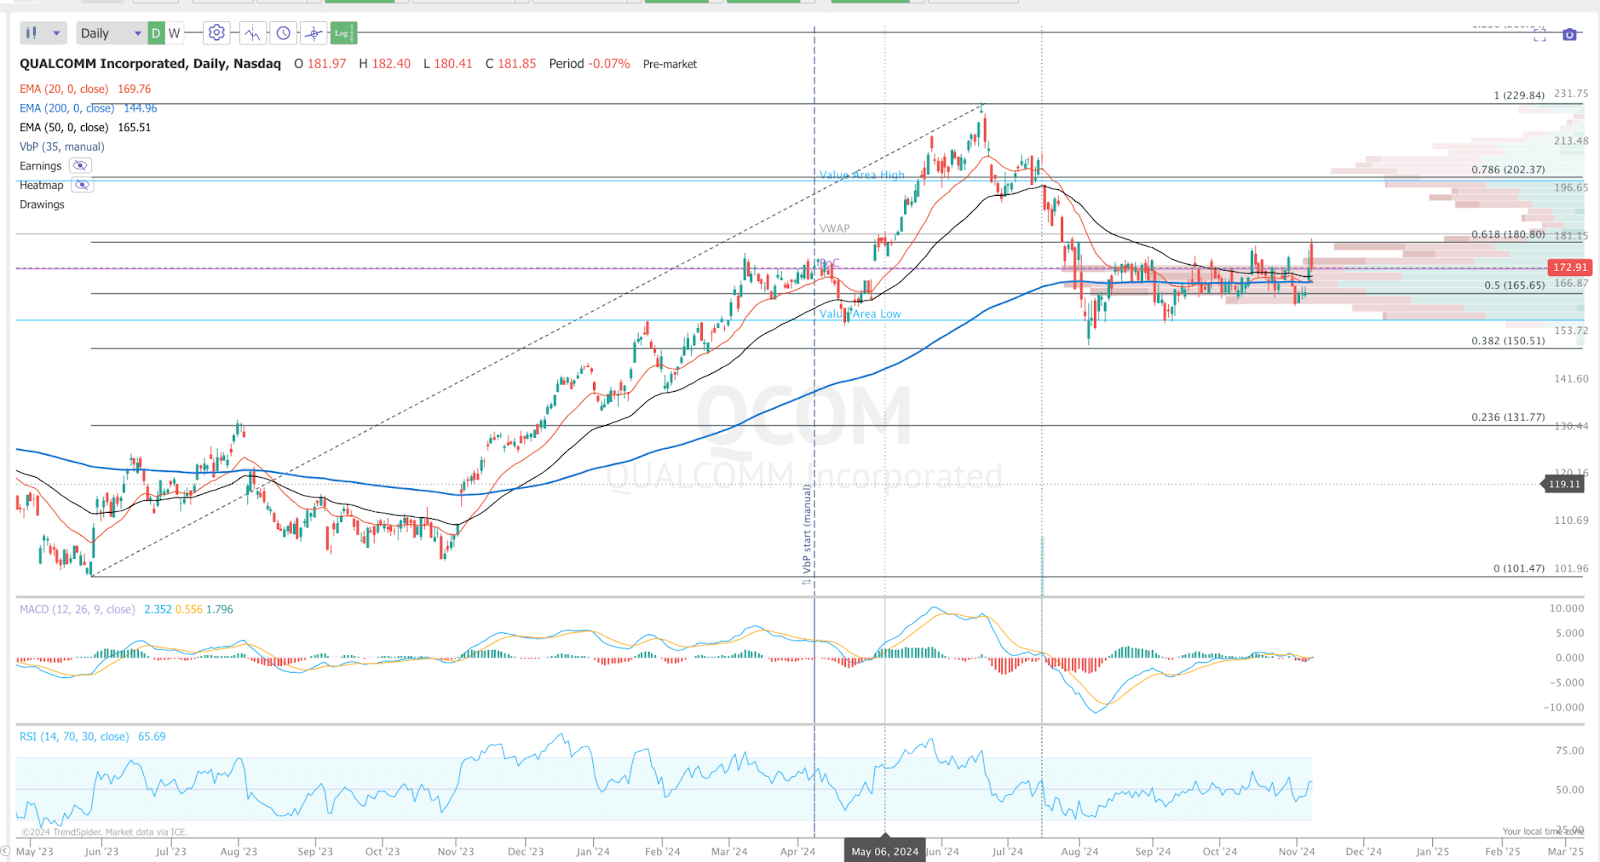Click the Jan '24 time axis label
The height and width of the screenshot is (862, 1600).
593,852
